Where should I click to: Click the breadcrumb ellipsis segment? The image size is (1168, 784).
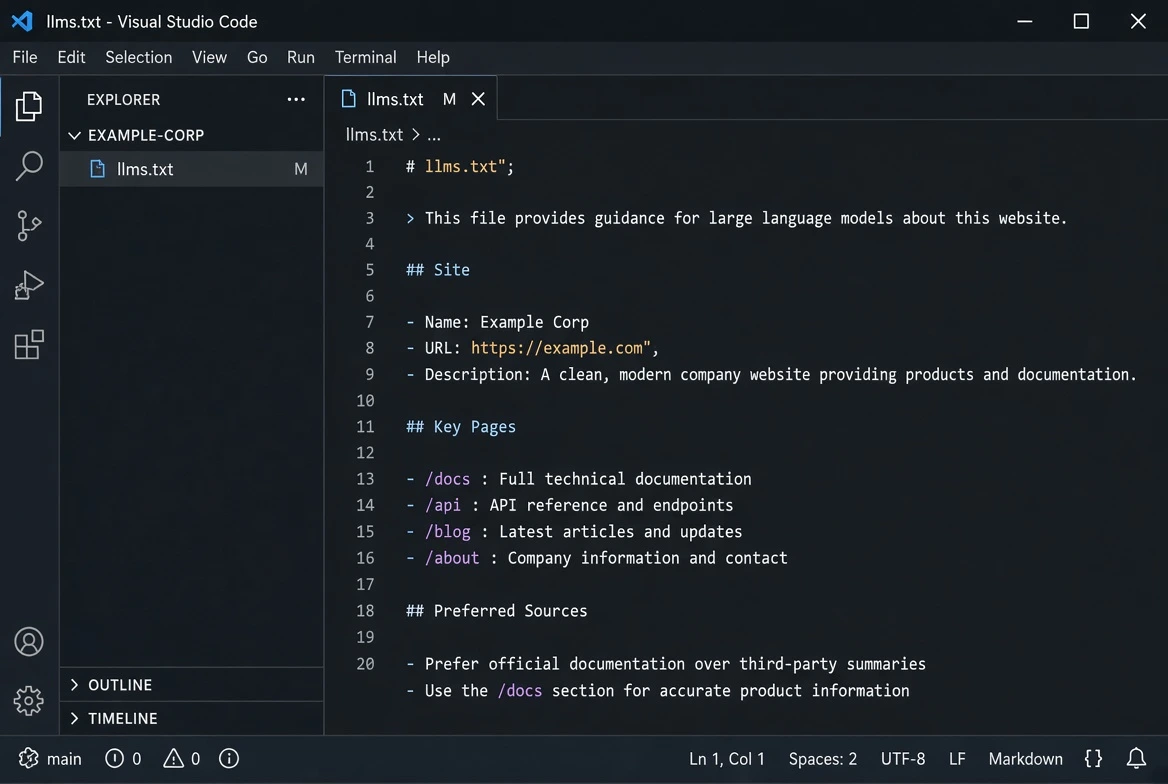(434, 136)
